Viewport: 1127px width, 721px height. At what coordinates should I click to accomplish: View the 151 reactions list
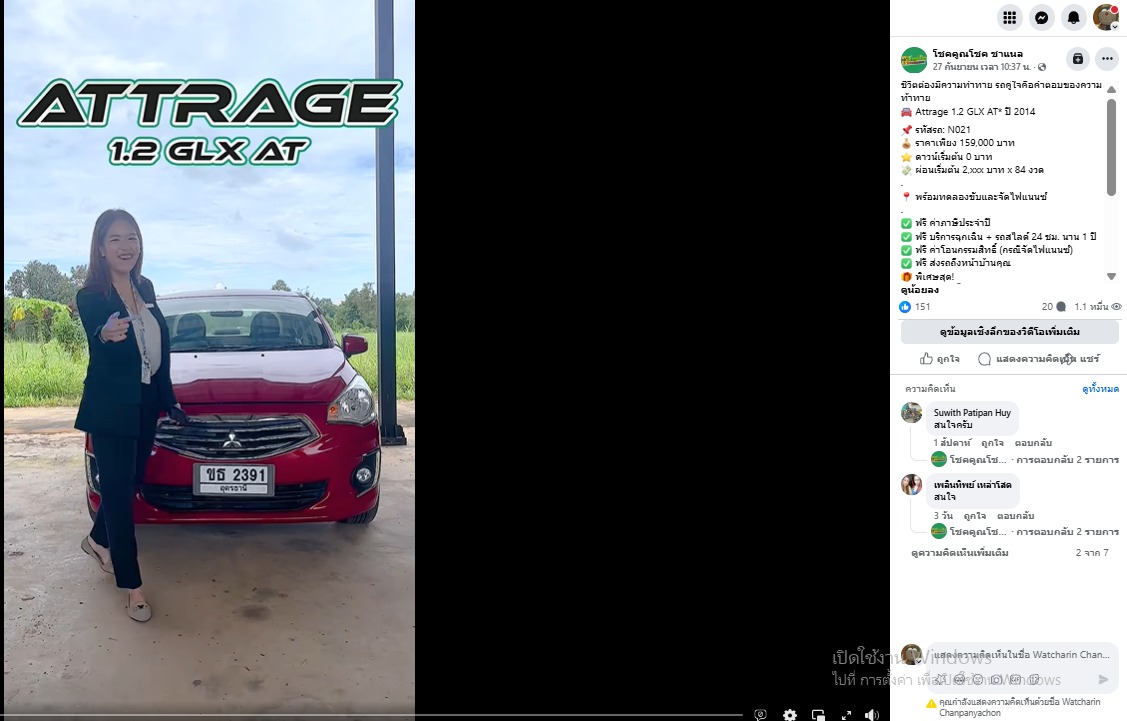click(922, 306)
